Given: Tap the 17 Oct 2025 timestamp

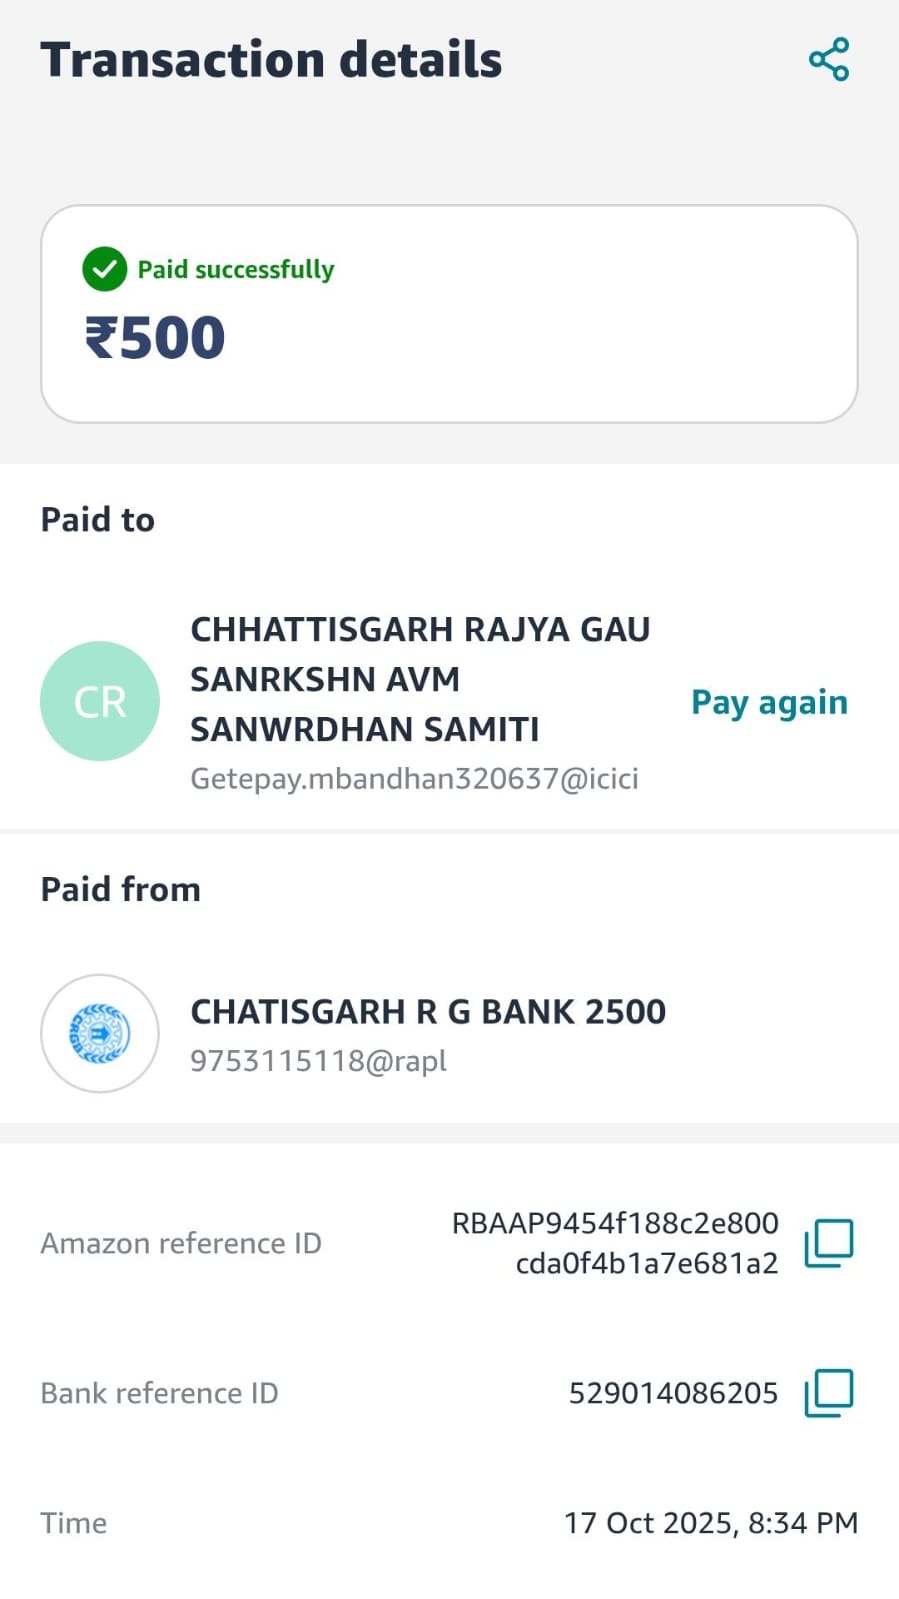Looking at the screenshot, I should (x=711, y=1523).
